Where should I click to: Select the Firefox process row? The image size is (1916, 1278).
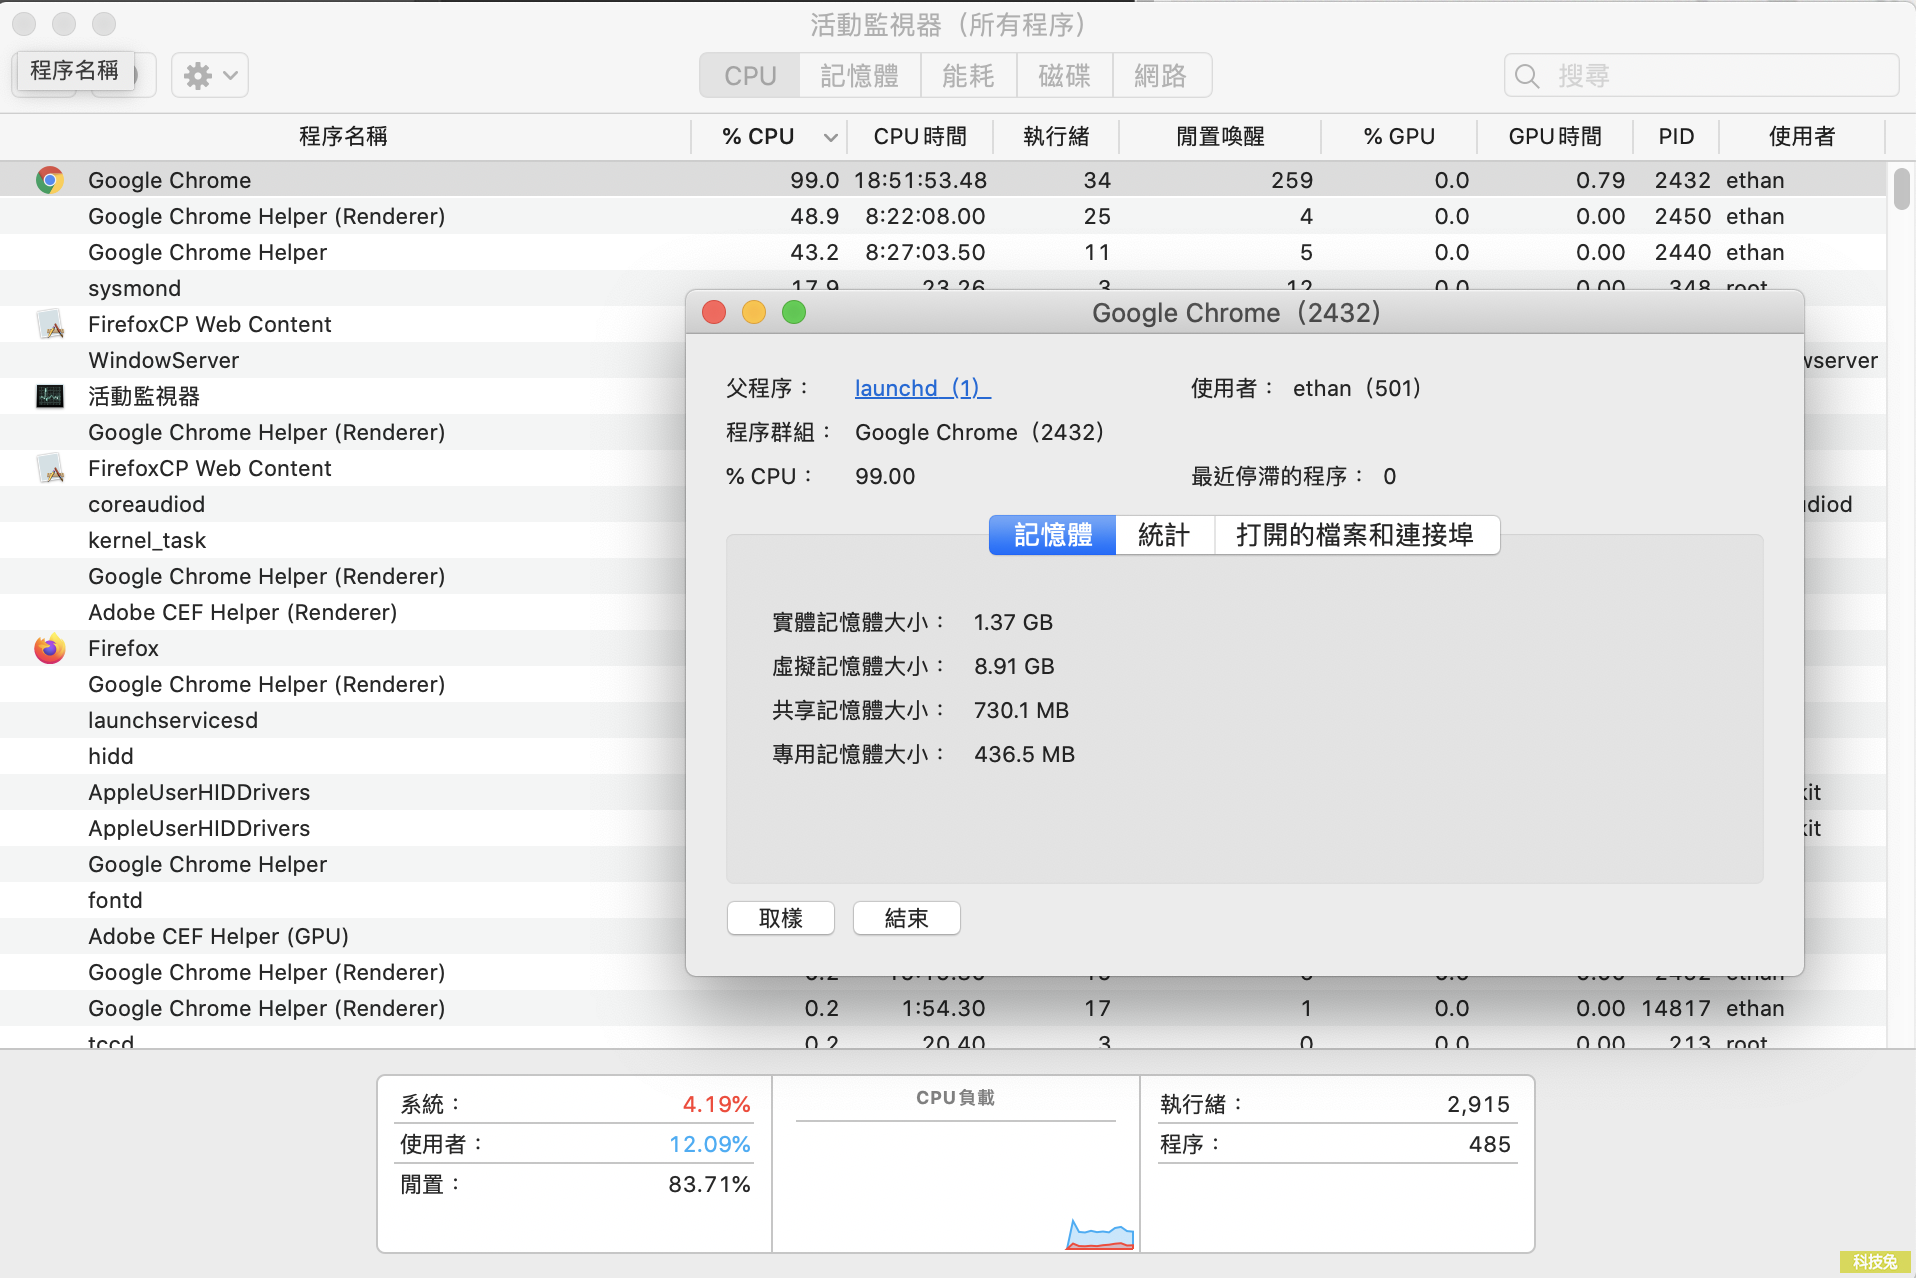343,648
